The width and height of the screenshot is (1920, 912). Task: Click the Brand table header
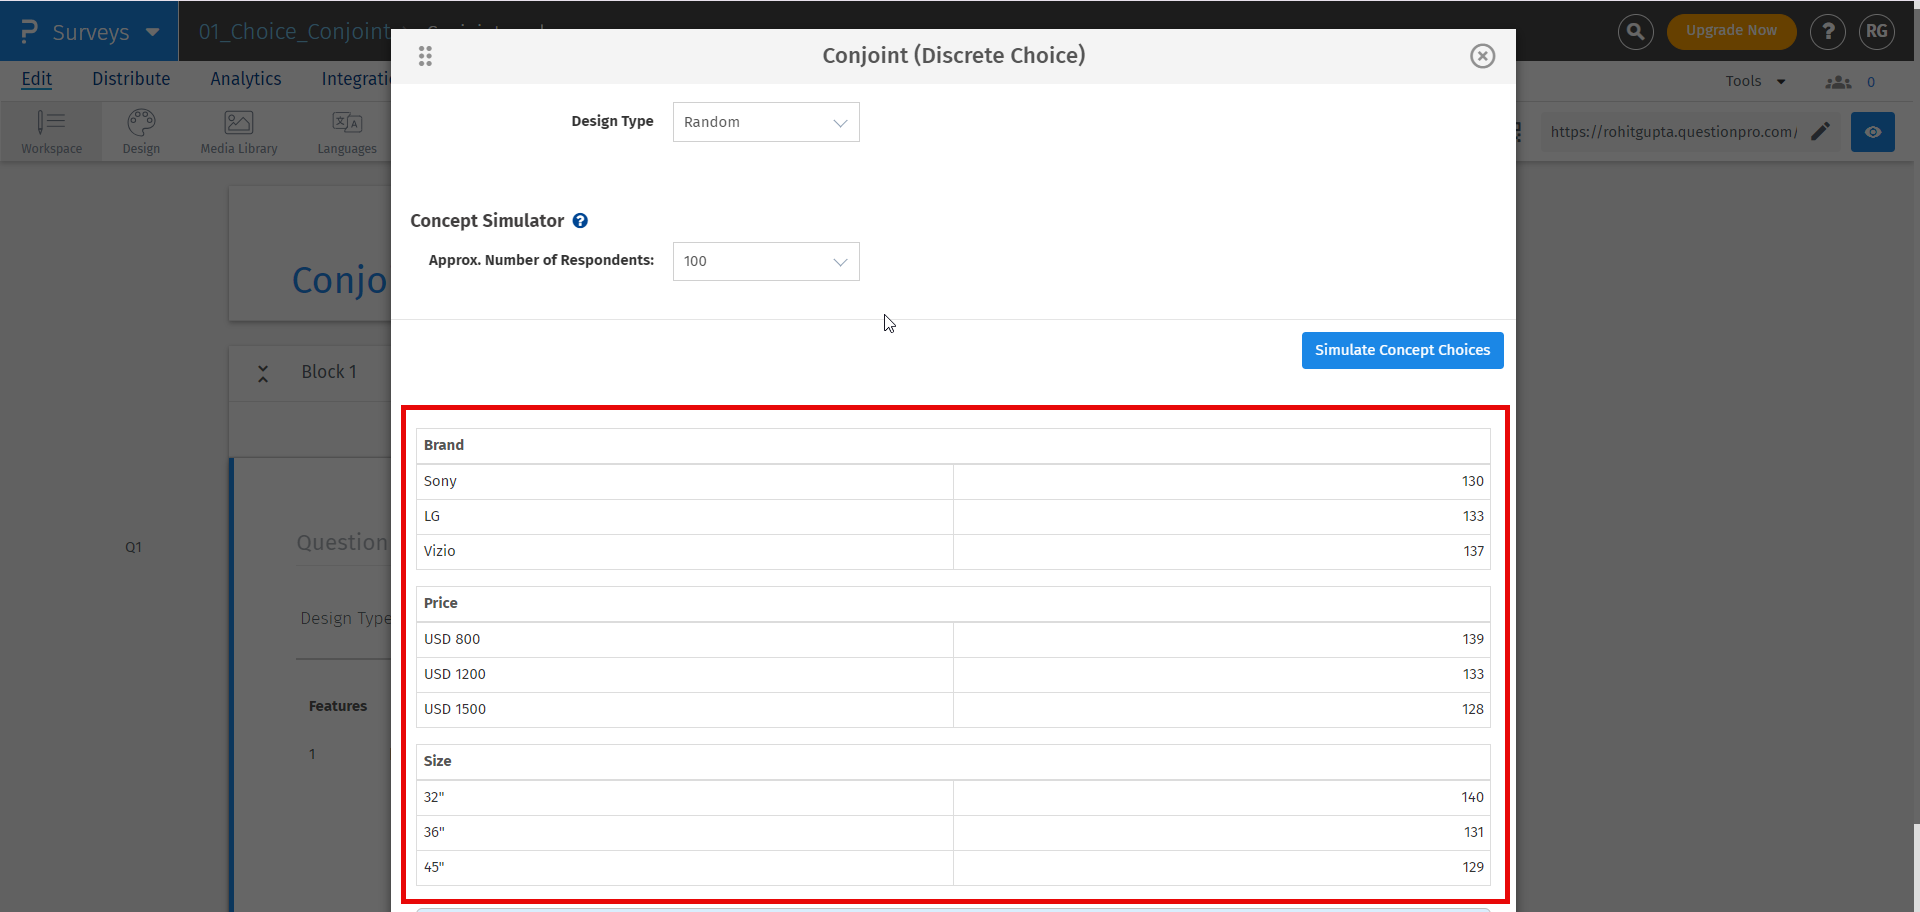[953, 446]
